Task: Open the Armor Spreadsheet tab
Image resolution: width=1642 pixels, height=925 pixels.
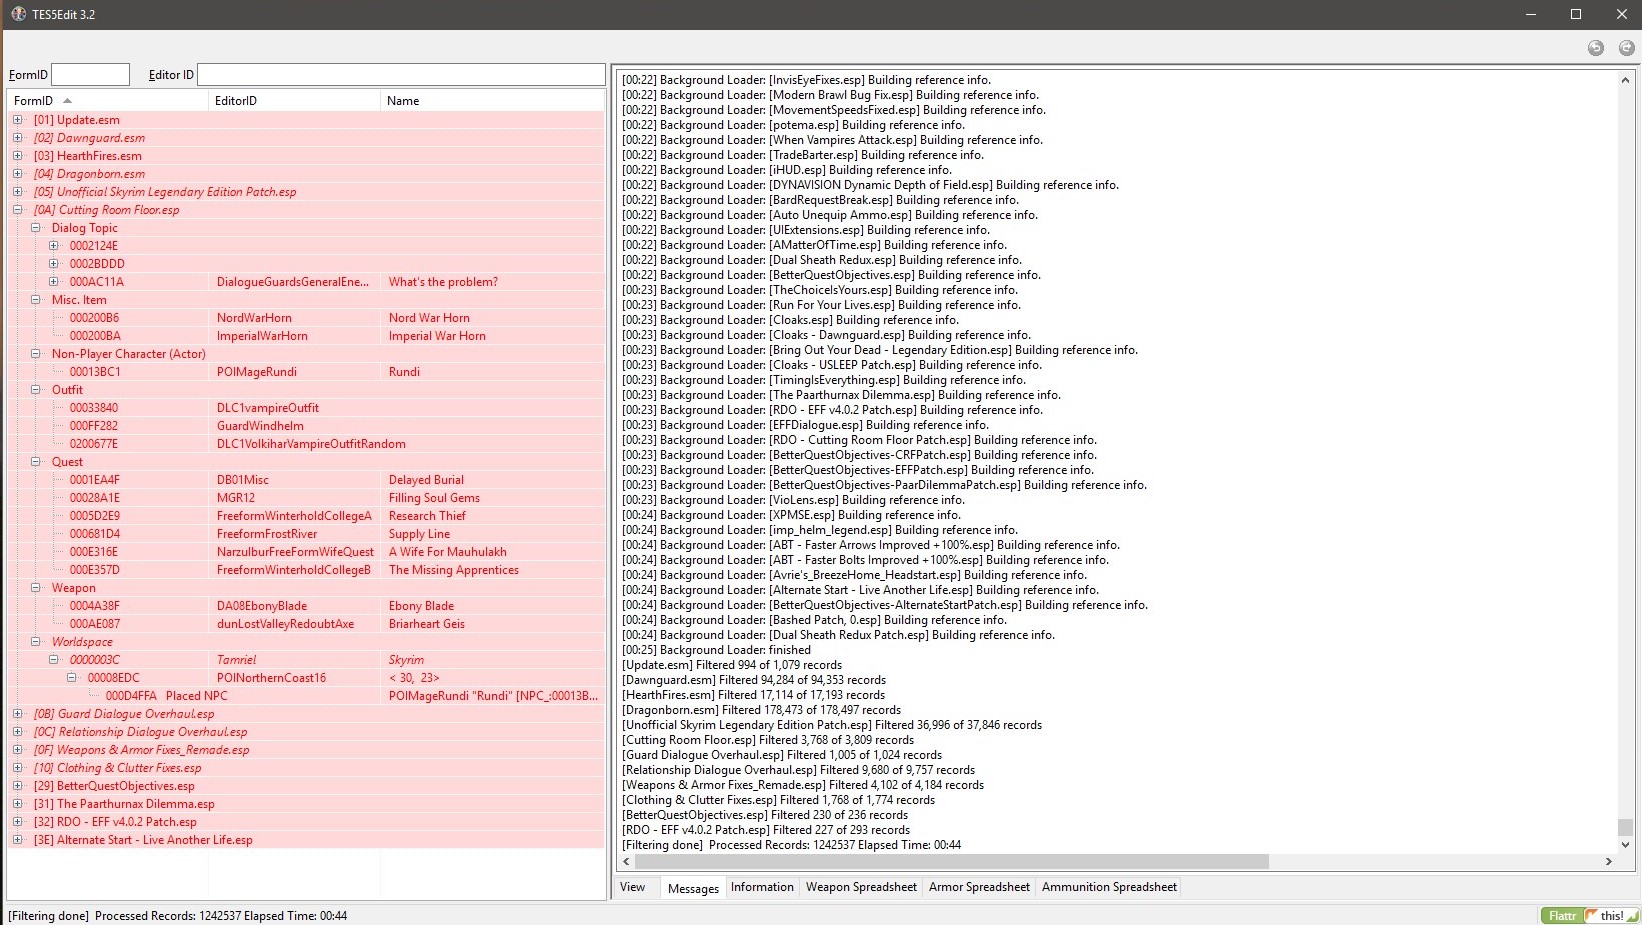Action: tap(979, 887)
